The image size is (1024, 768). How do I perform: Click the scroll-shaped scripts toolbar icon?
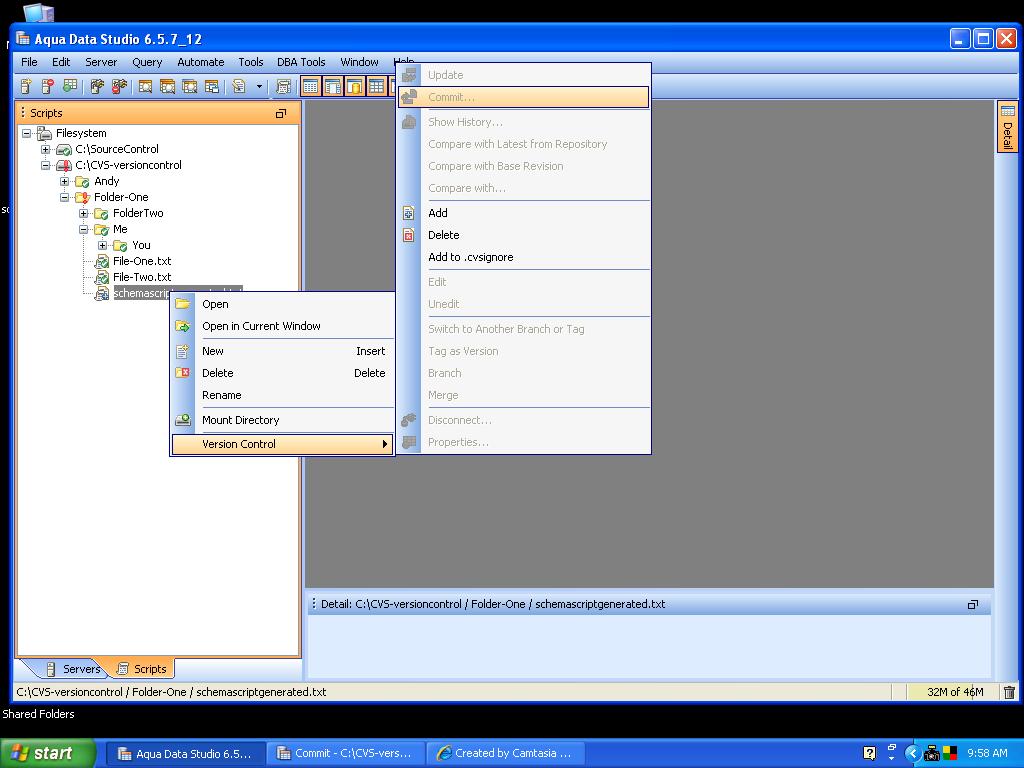tap(283, 86)
